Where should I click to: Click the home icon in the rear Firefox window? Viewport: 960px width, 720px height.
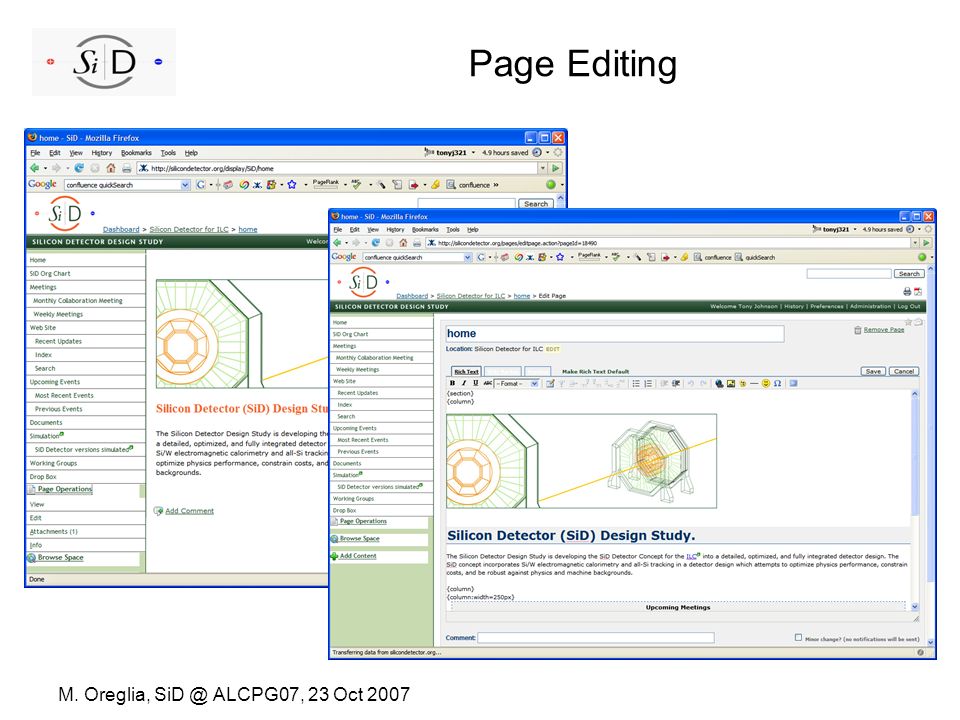coord(111,168)
